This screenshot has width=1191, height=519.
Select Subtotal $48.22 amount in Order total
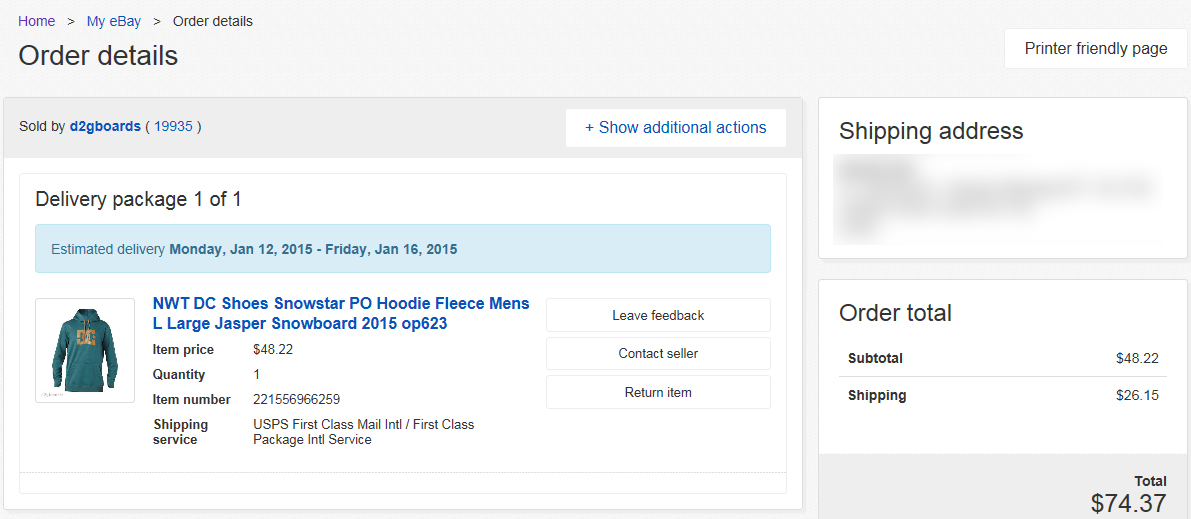point(1138,358)
